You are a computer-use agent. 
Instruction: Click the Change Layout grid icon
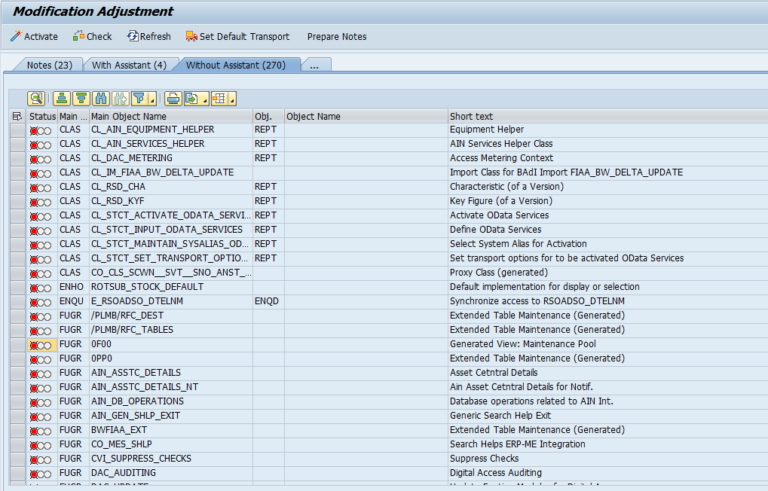coord(219,98)
